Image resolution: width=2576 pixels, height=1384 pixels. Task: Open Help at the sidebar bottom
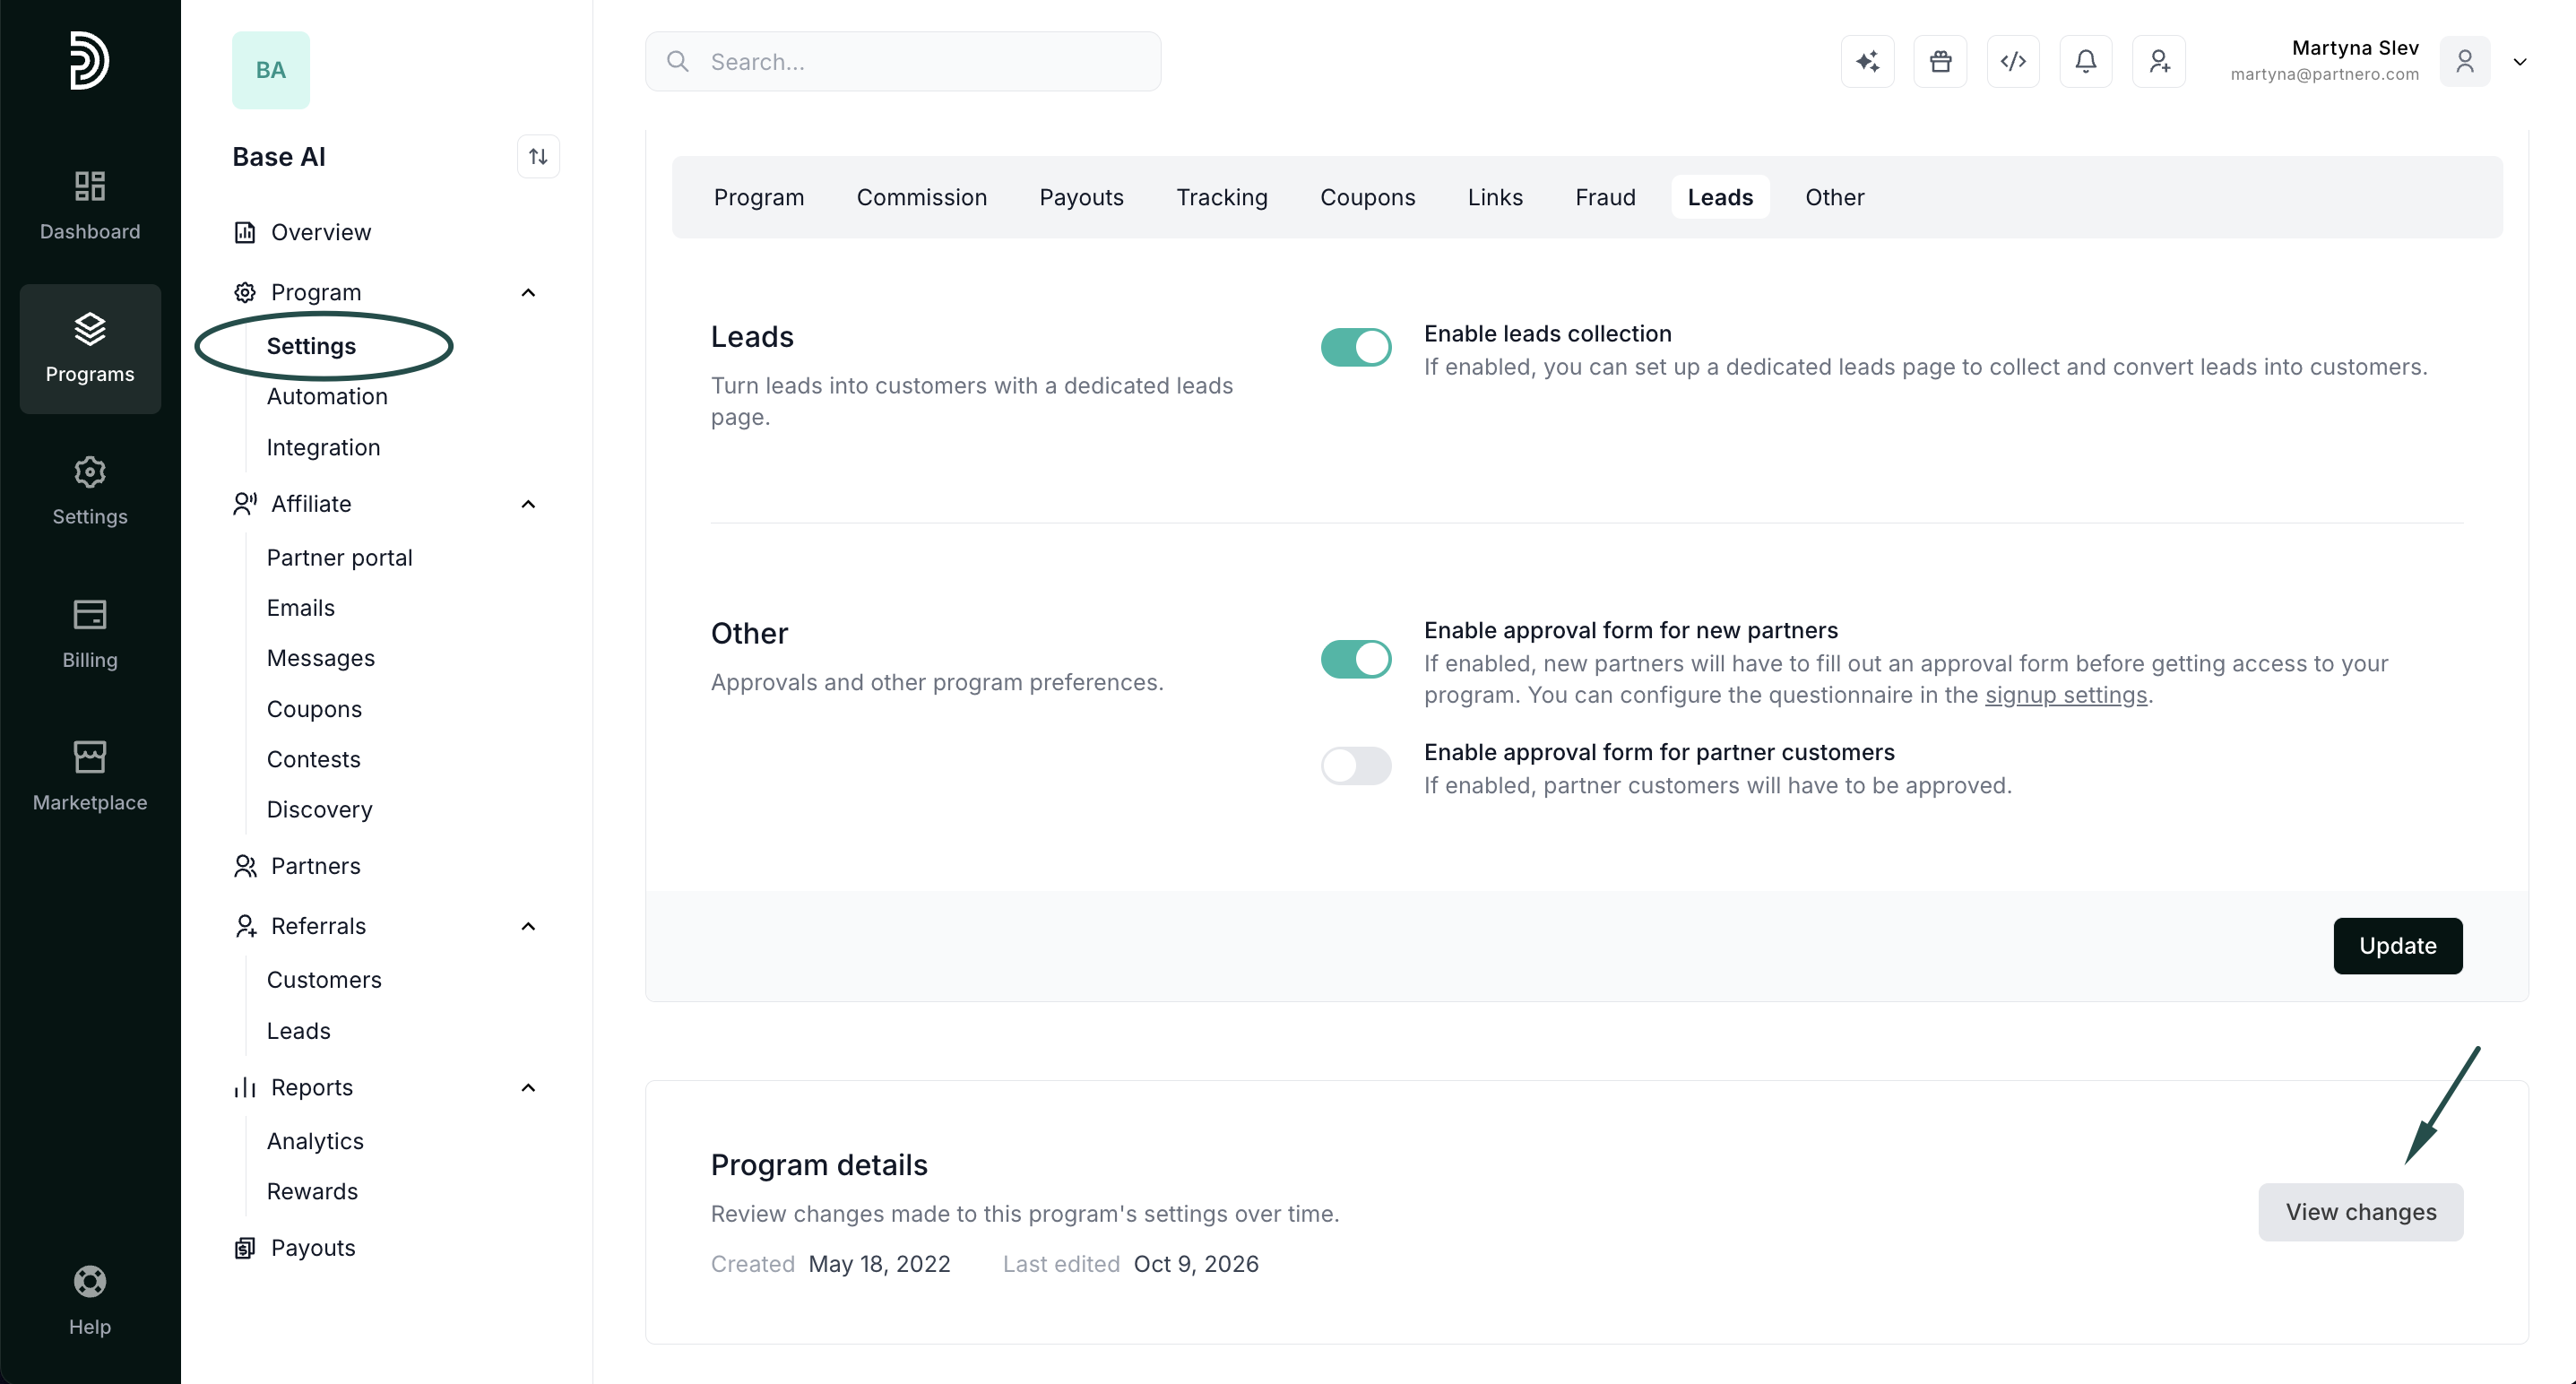[90, 1301]
